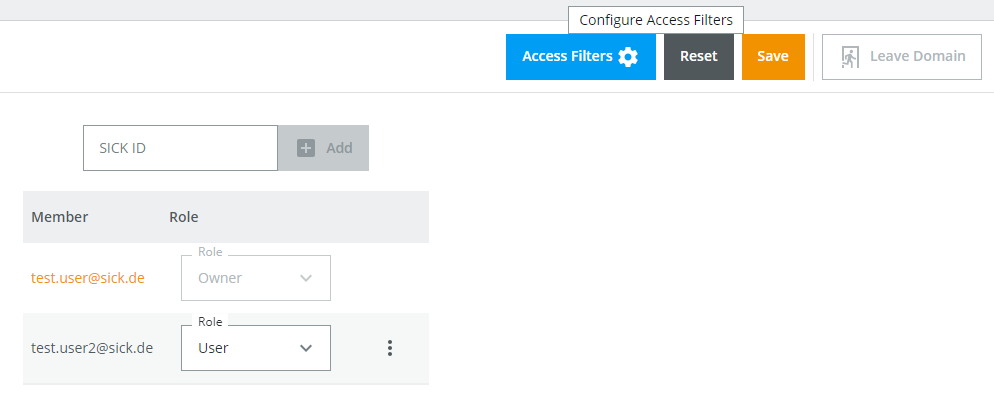The image size is (994, 402).
Task: Open the role combo box showing Owner
Action: pyautogui.click(x=255, y=278)
